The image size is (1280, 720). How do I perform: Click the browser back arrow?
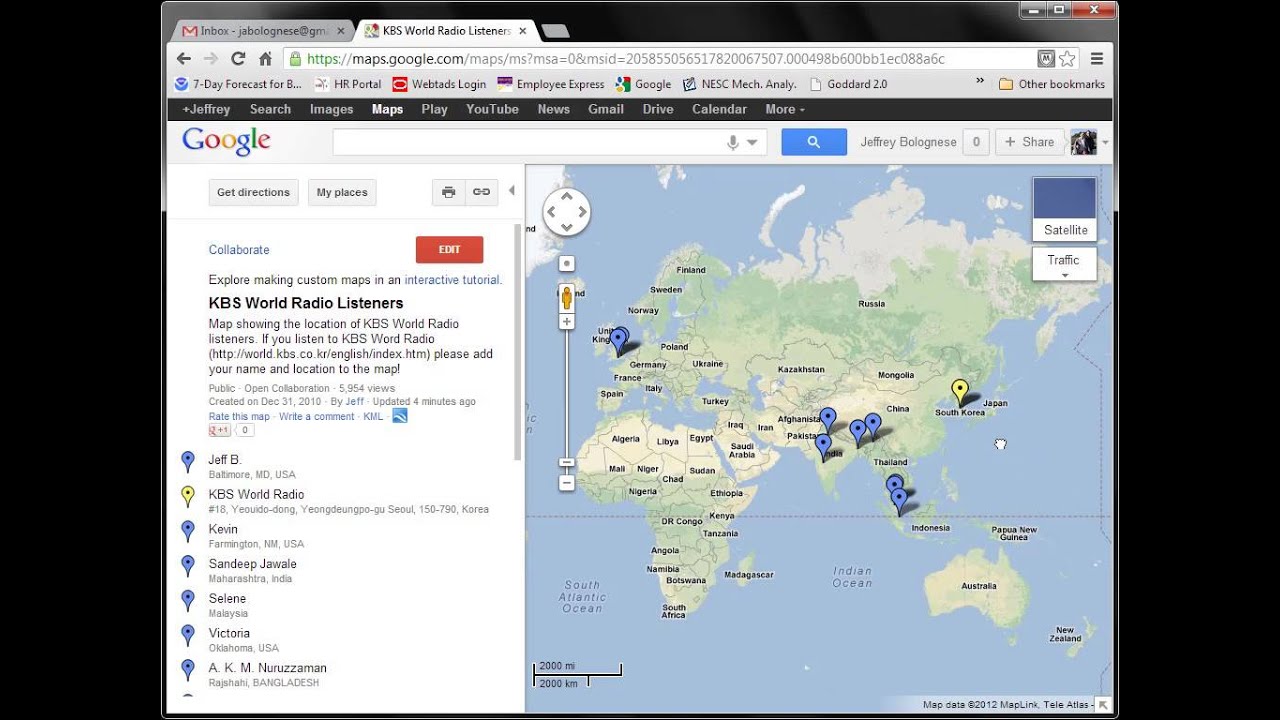184,59
